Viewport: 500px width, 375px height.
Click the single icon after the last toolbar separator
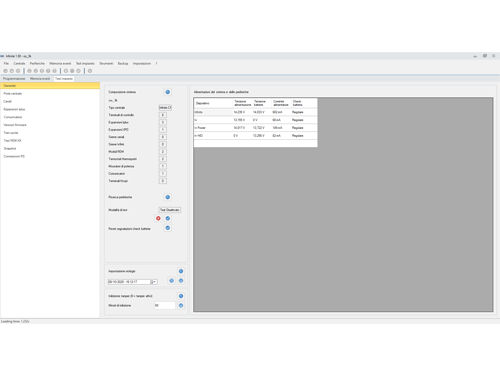(90, 71)
